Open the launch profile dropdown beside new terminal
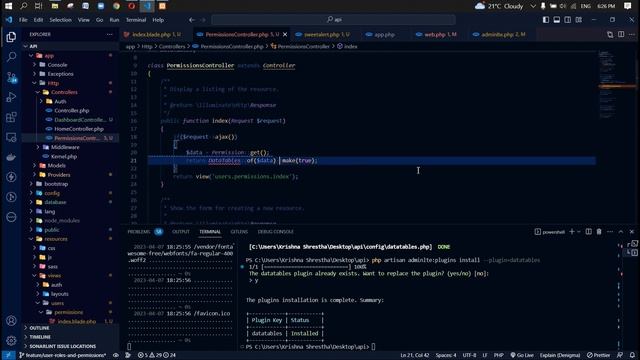This screenshot has height=360, width=640. pos(578,232)
